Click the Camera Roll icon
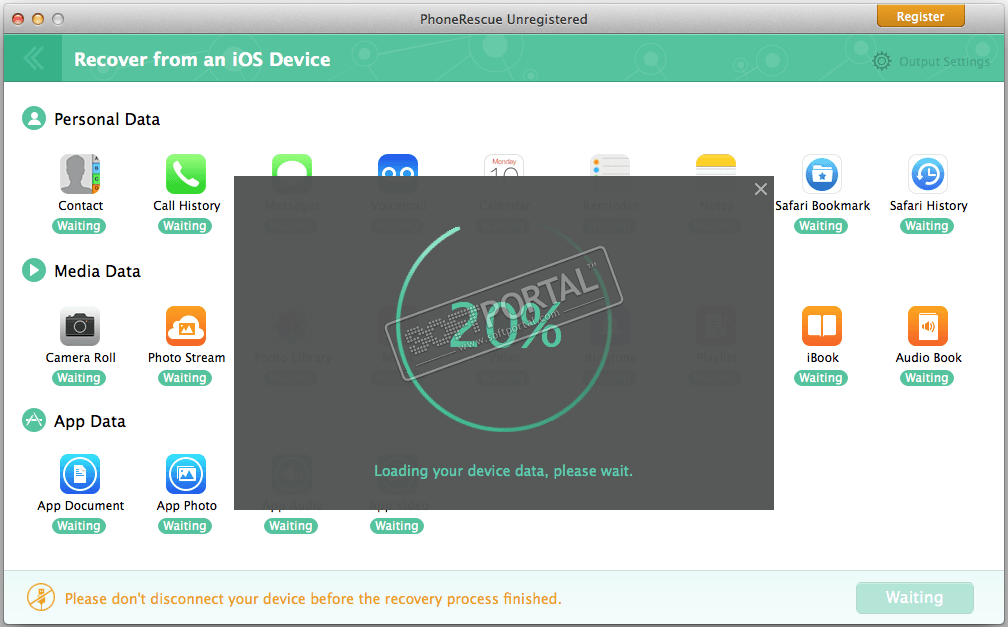This screenshot has height=627, width=1008. click(x=80, y=326)
